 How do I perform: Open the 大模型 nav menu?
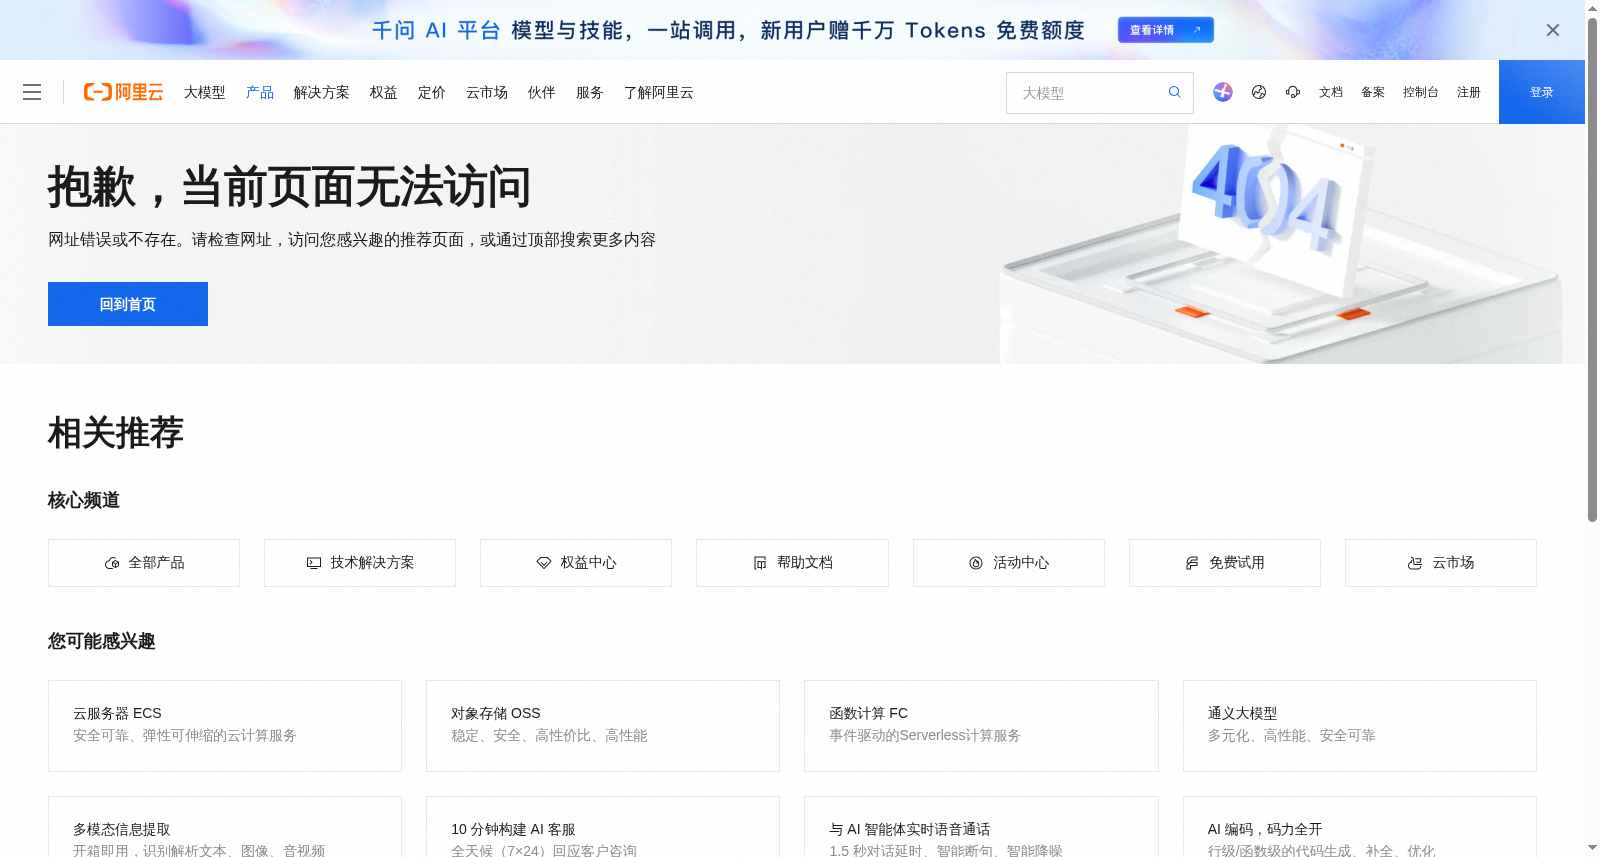point(205,92)
